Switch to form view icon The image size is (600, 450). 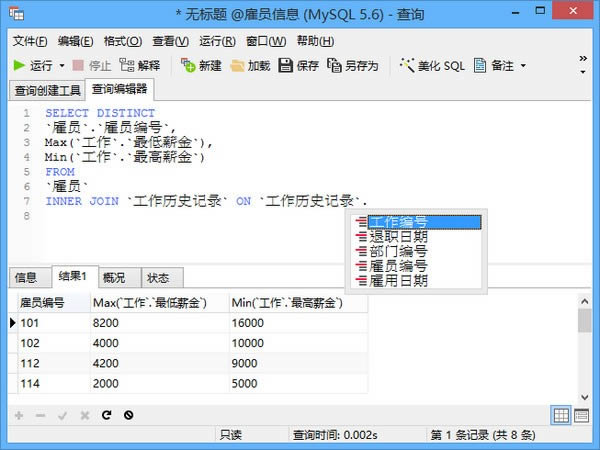(x=582, y=416)
